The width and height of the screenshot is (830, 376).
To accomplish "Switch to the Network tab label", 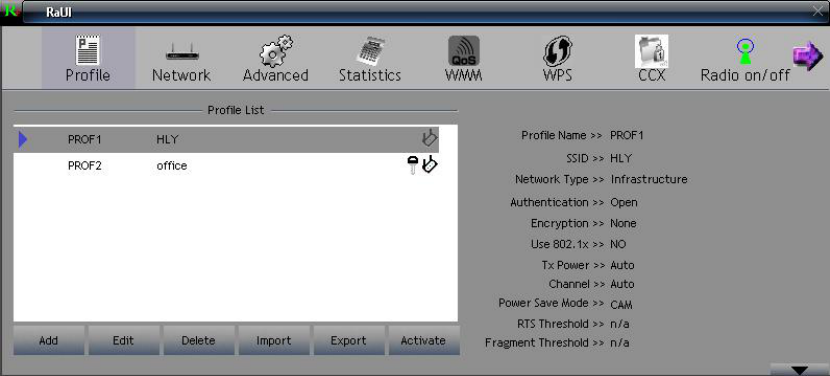I will click(182, 75).
